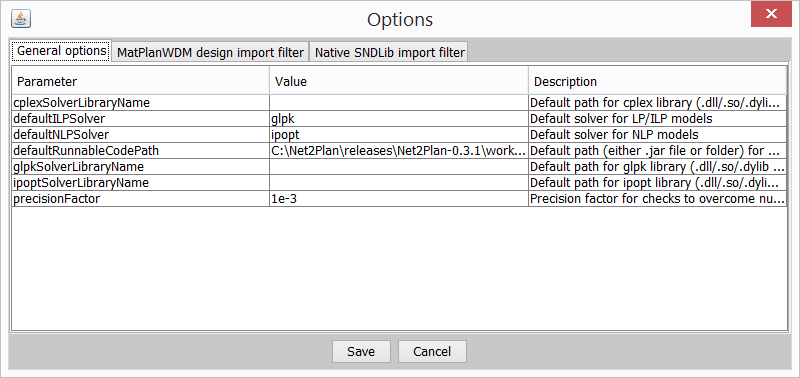The height and width of the screenshot is (378, 800).
Task: Click 'Default solver for LP/ILP models' description
Action: tap(657, 119)
